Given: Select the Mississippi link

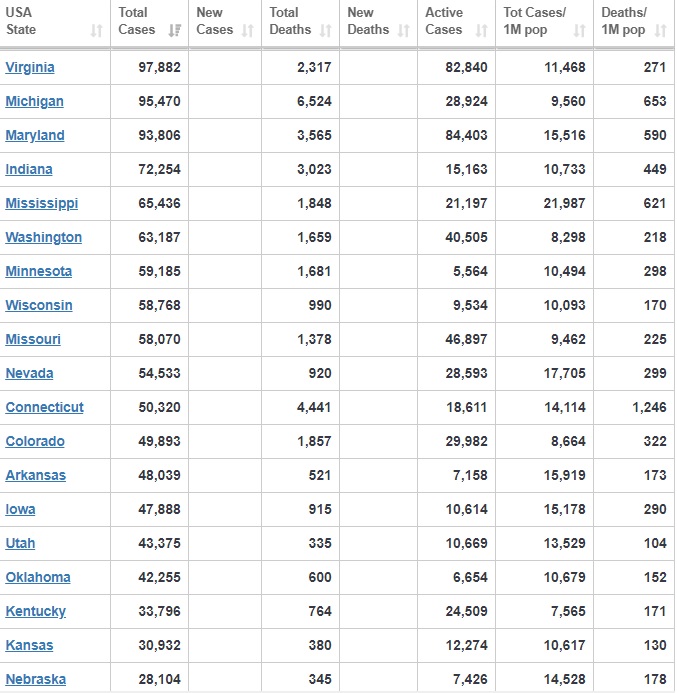Looking at the screenshot, I should pos(41,204).
